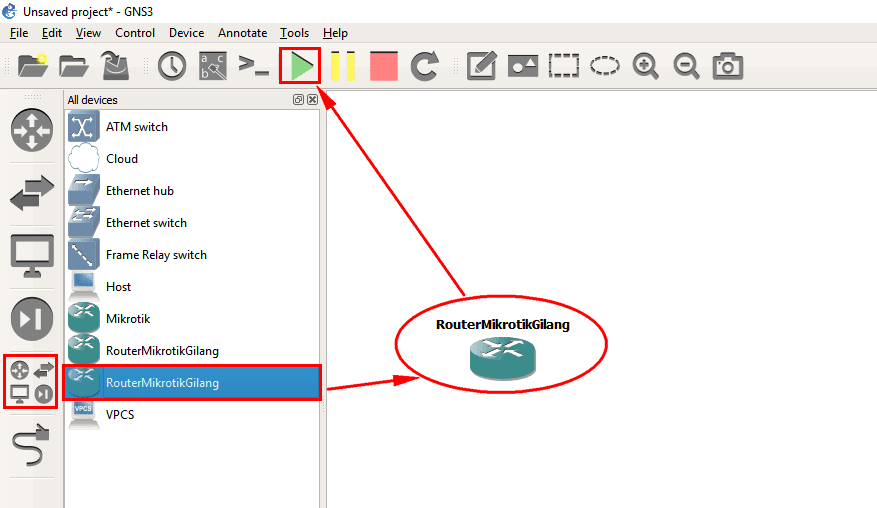Open the Annotate menu

pyautogui.click(x=242, y=33)
